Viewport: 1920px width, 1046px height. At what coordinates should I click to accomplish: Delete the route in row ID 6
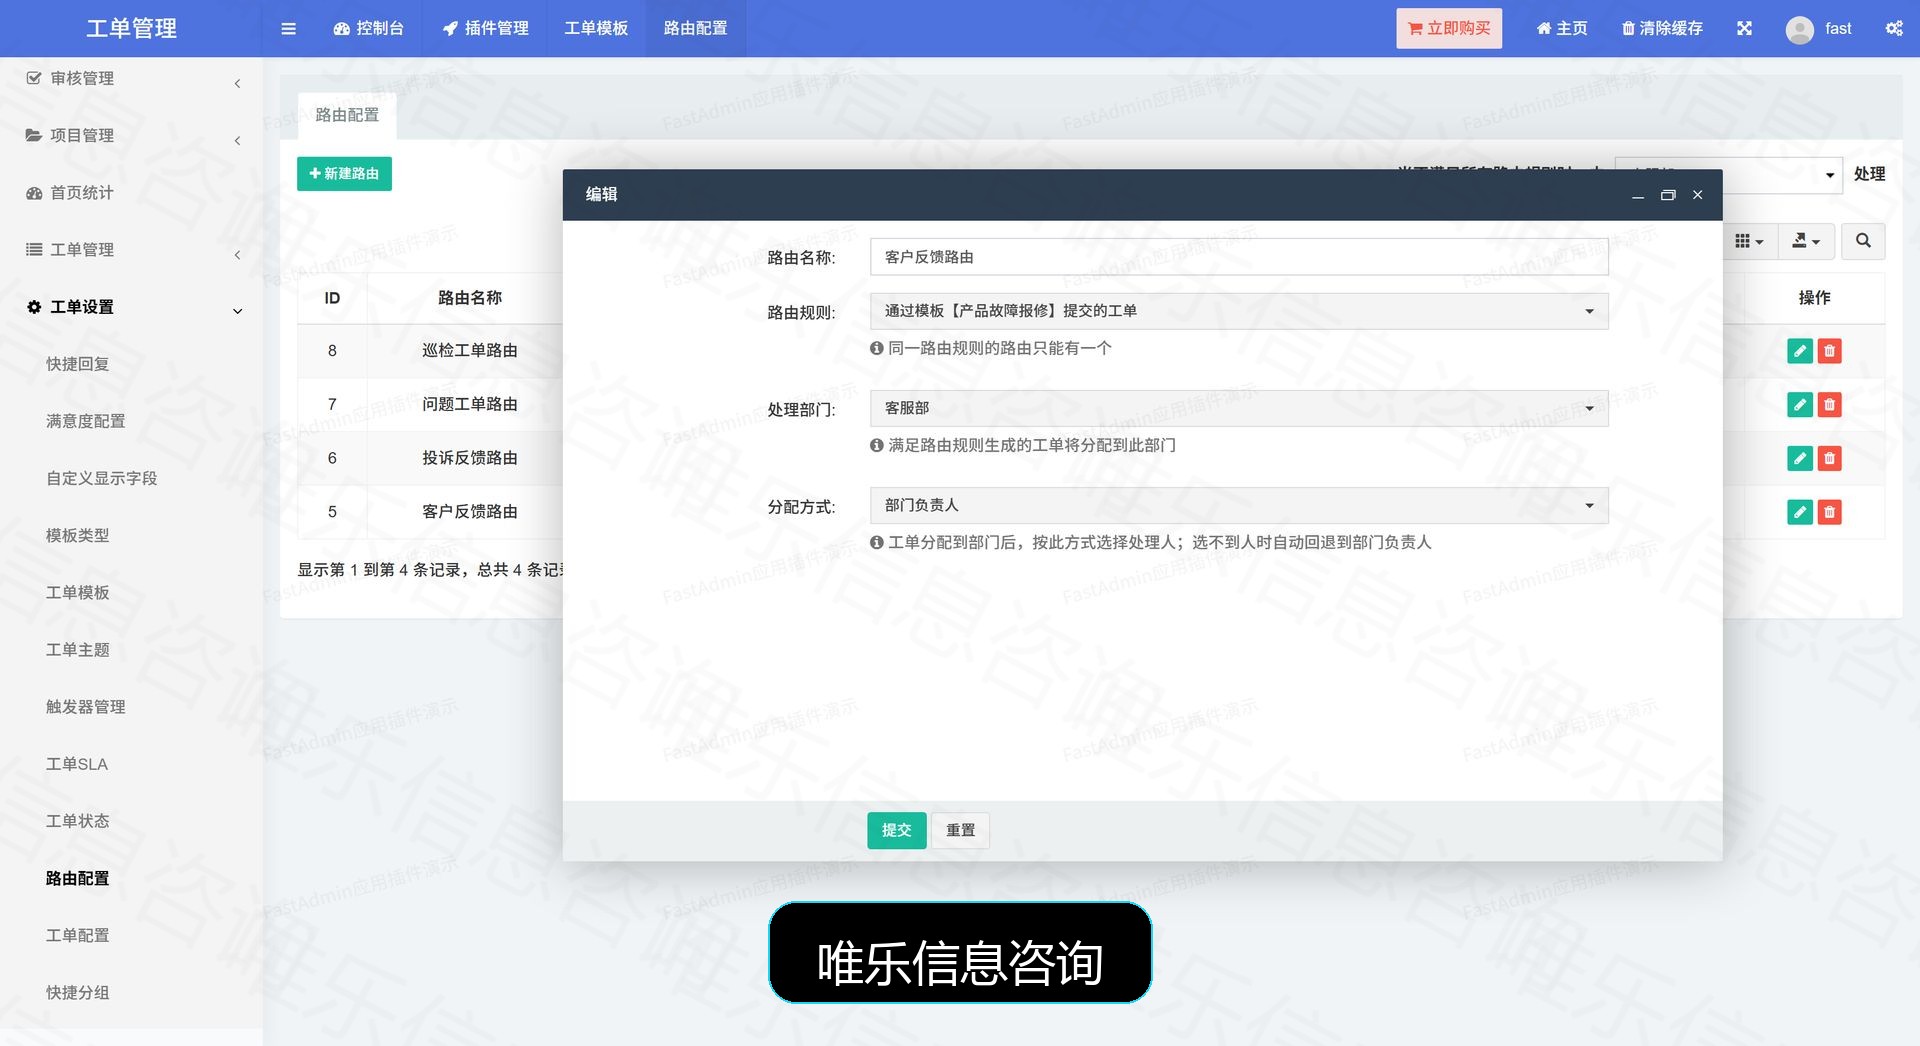pos(1829,458)
